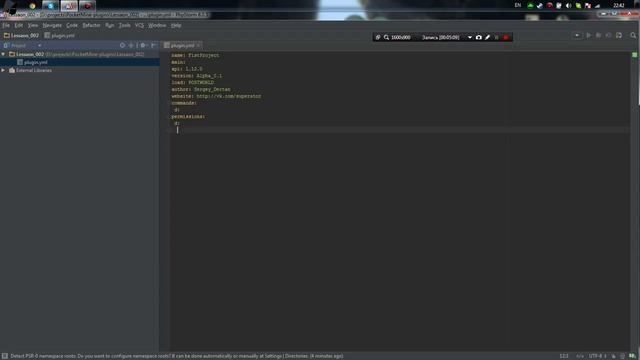Change line separator in status bar
The width and height of the screenshot is (640, 360).
(x=580, y=356)
